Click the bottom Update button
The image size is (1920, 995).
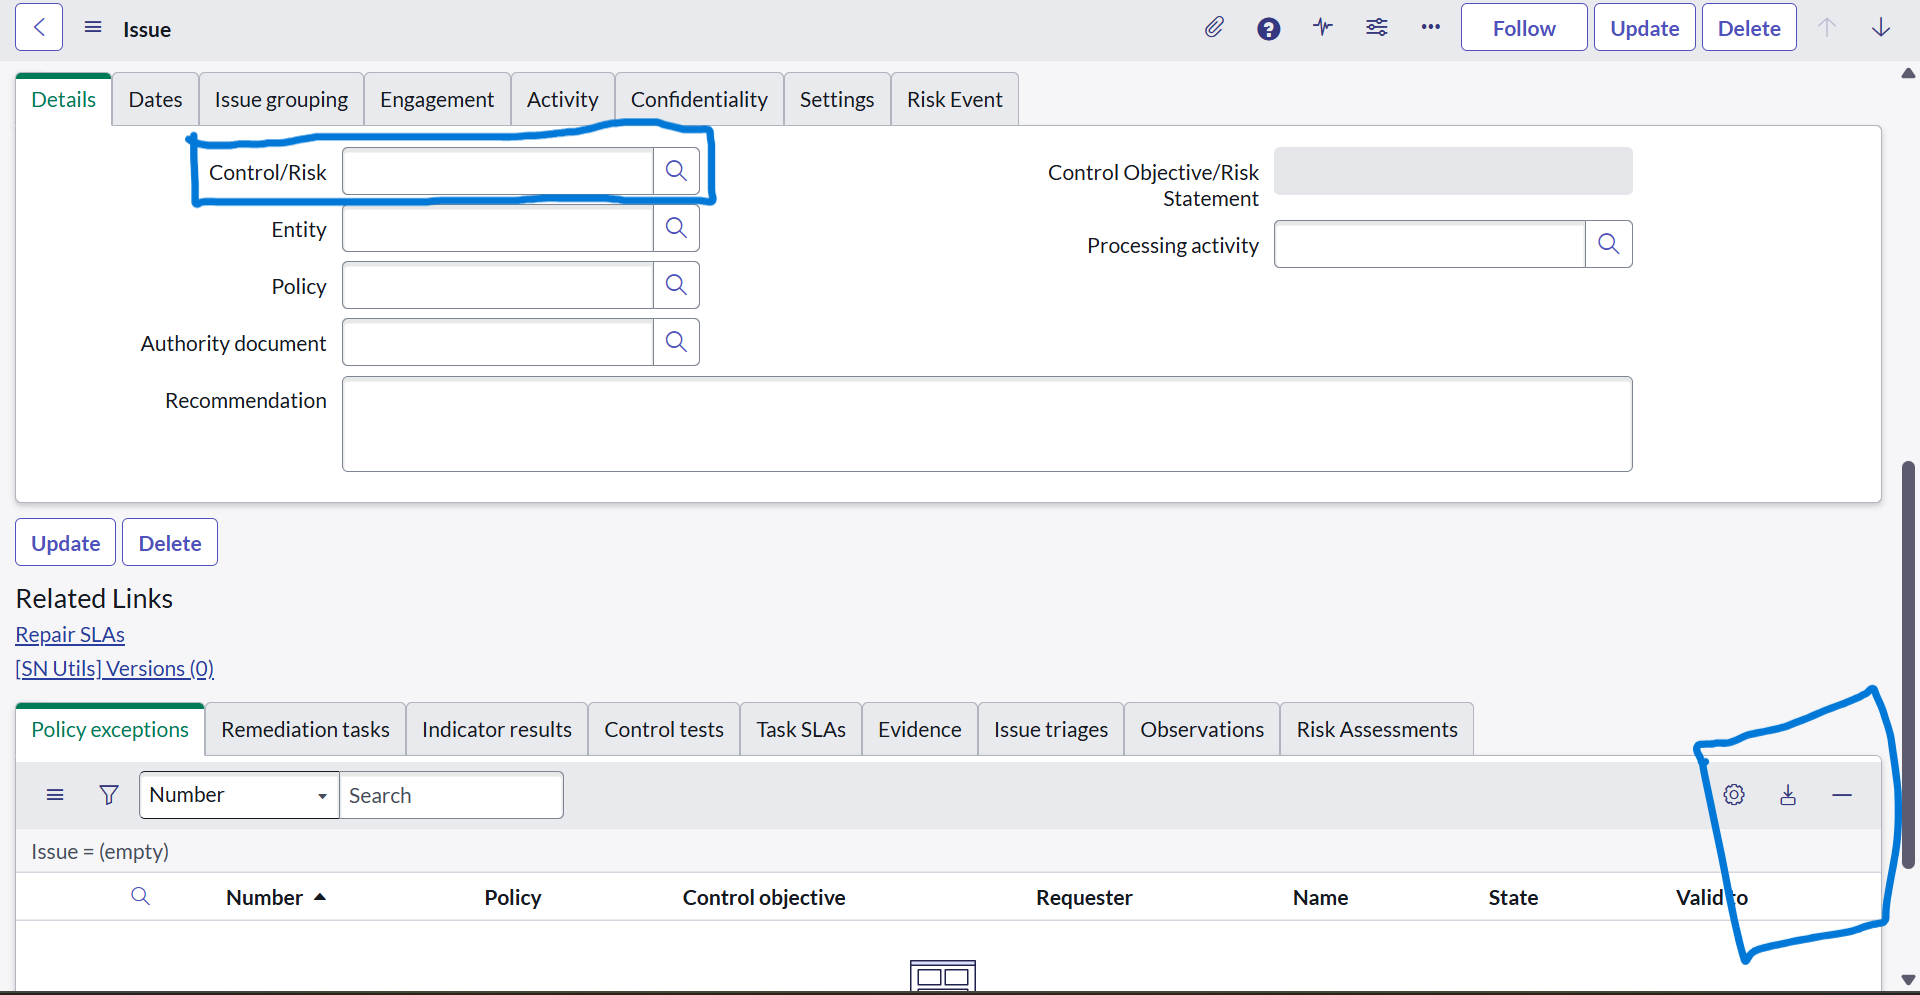click(x=66, y=543)
